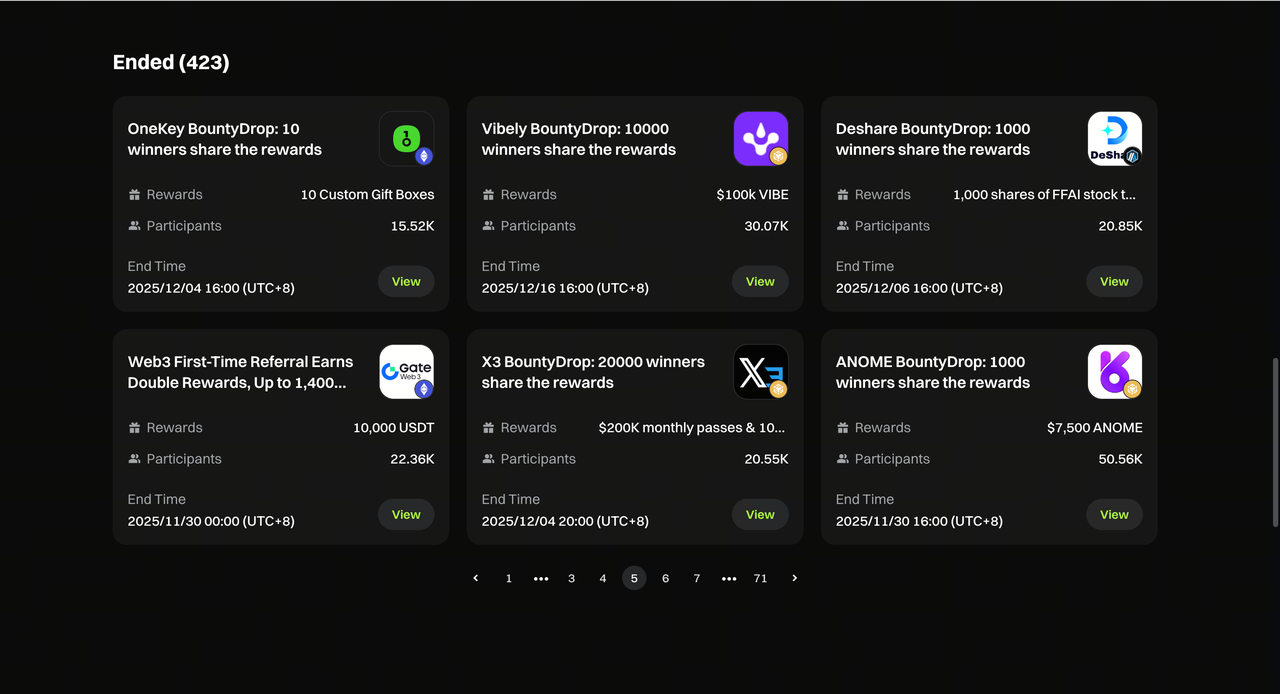Expand pages via ellipsis after page 1
The image size is (1280, 694).
click(541, 578)
